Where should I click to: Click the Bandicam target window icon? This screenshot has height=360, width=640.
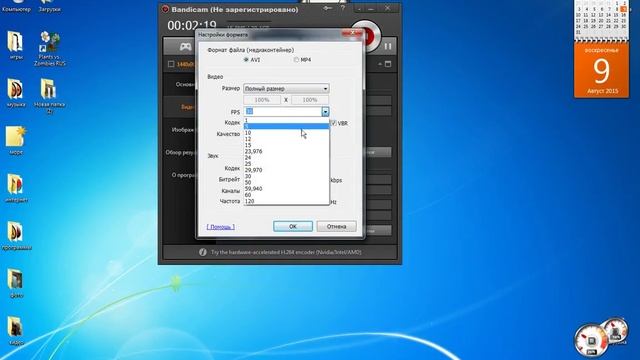388,64
